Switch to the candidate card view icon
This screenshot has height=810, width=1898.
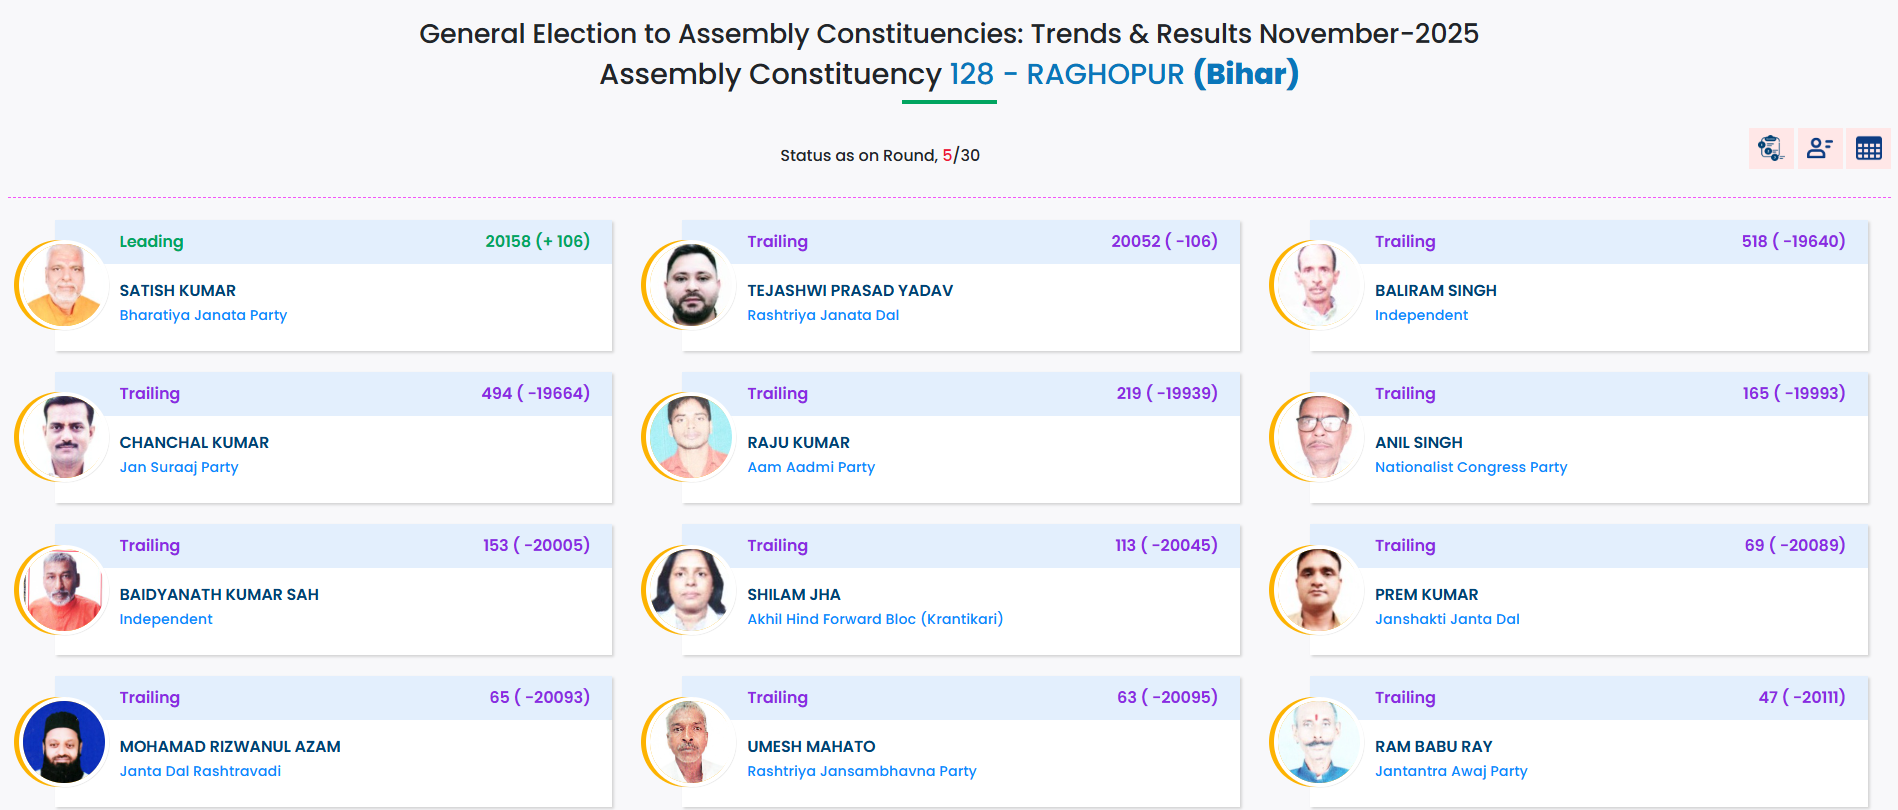tap(1820, 149)
